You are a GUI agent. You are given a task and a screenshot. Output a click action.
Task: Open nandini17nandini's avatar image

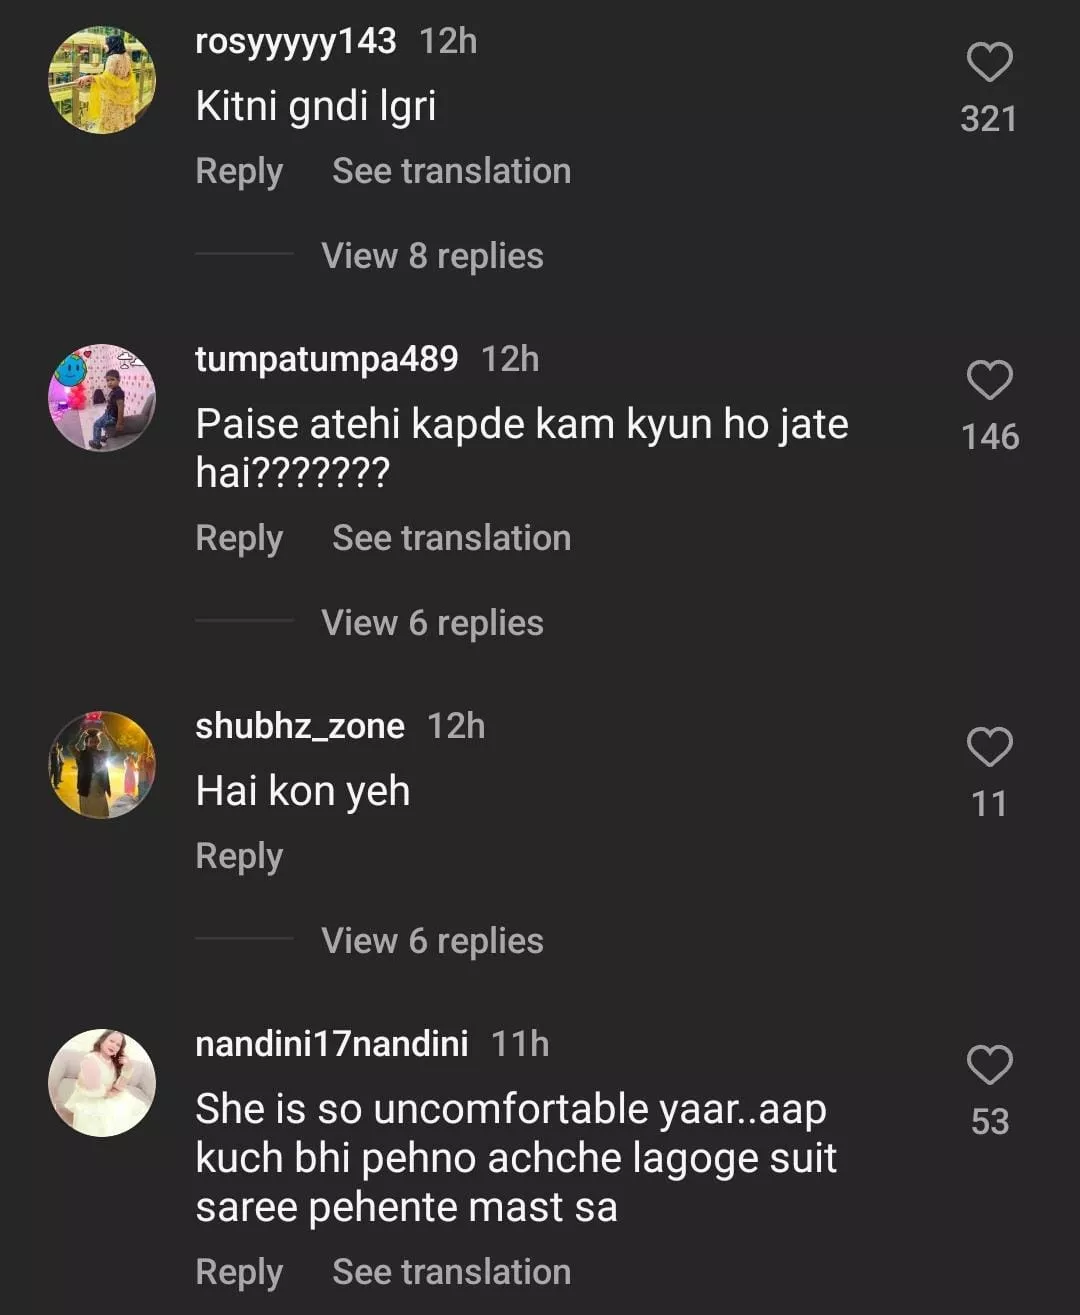click(102, 1083)
